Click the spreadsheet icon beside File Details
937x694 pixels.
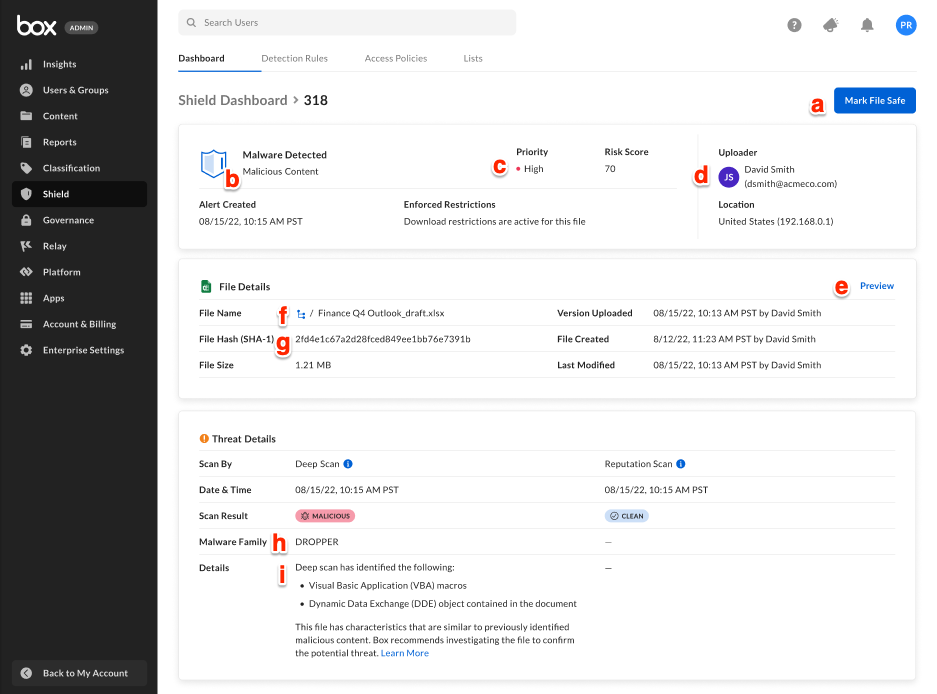click(x=206, y=287)
